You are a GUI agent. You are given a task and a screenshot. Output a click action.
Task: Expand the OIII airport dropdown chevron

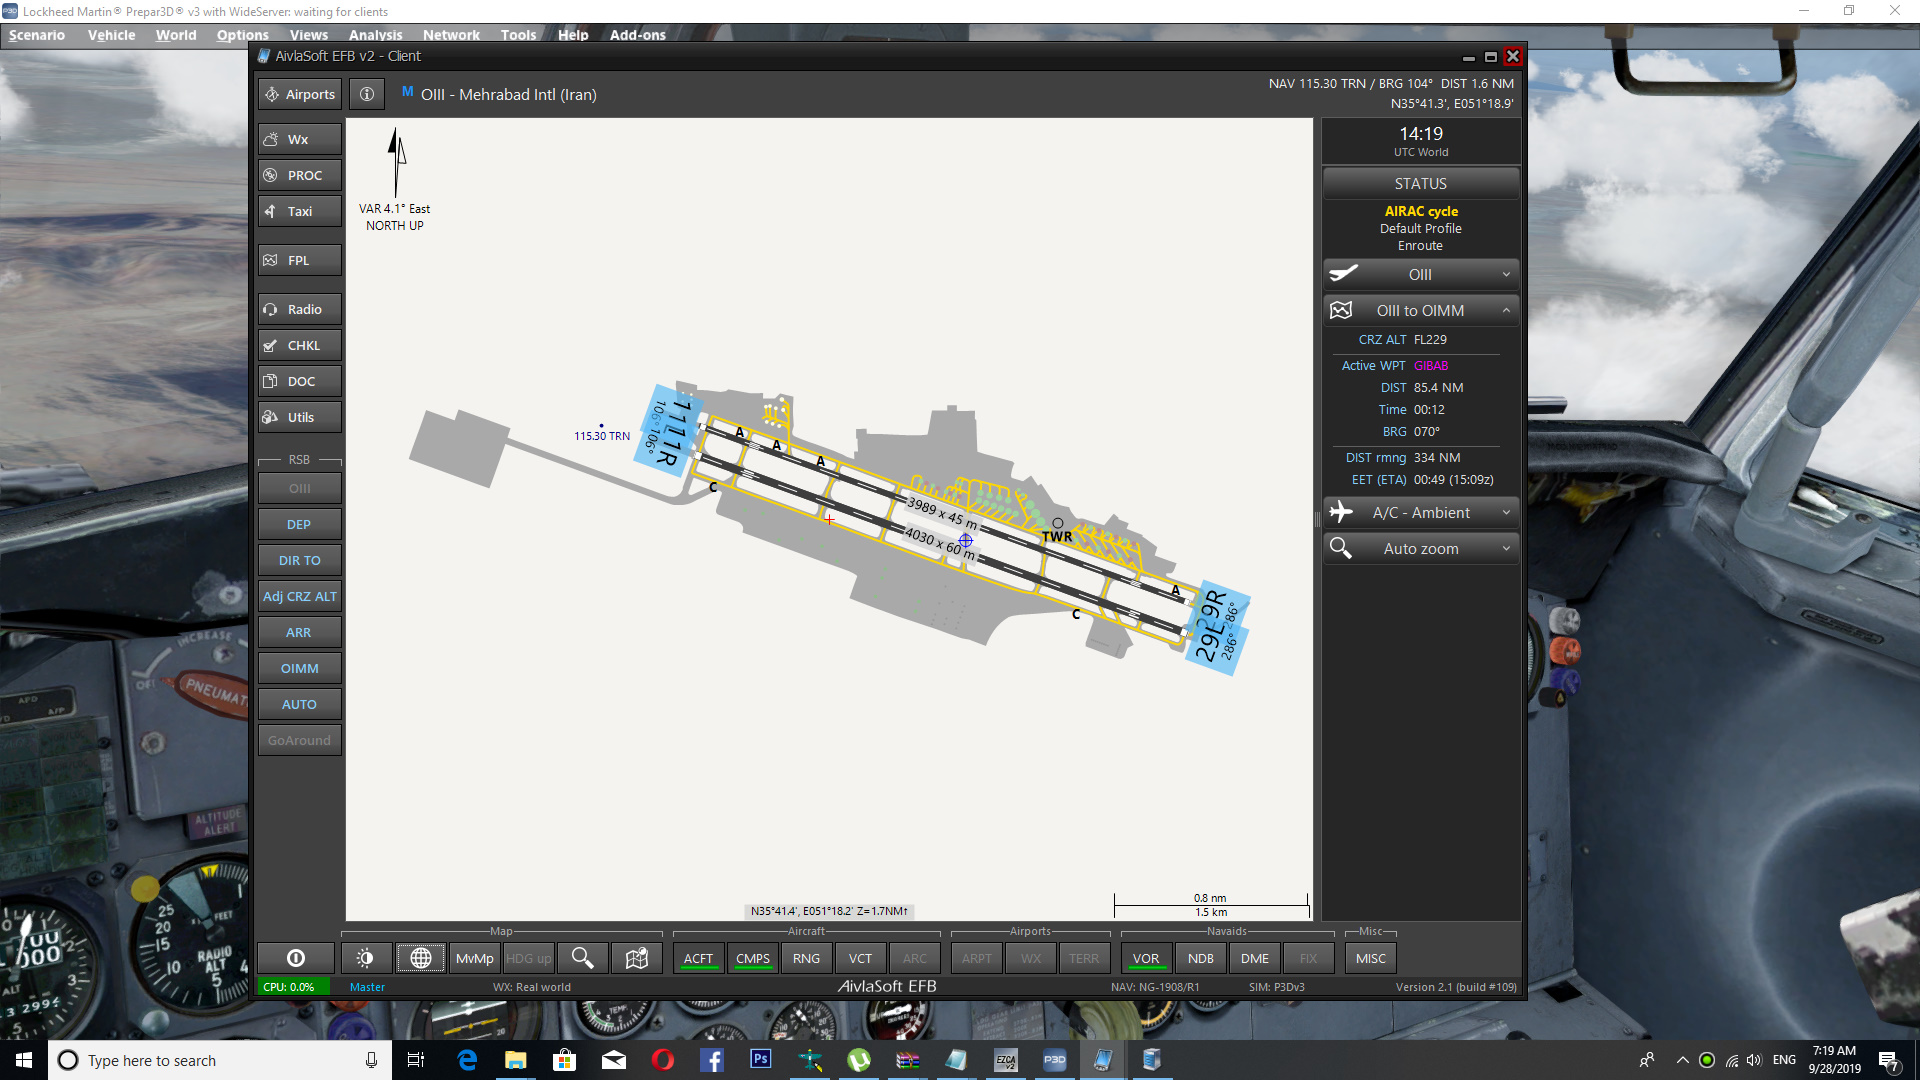pos(1506,275)
